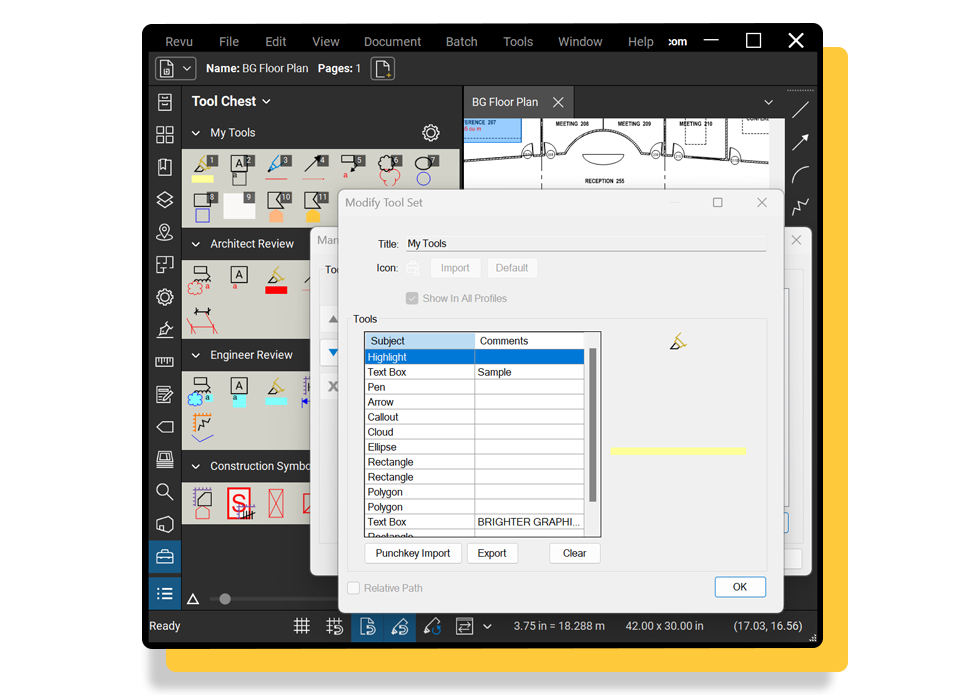Open the Batch menu
This screenshot has height=695, width=973.
(x=462, y=42)
